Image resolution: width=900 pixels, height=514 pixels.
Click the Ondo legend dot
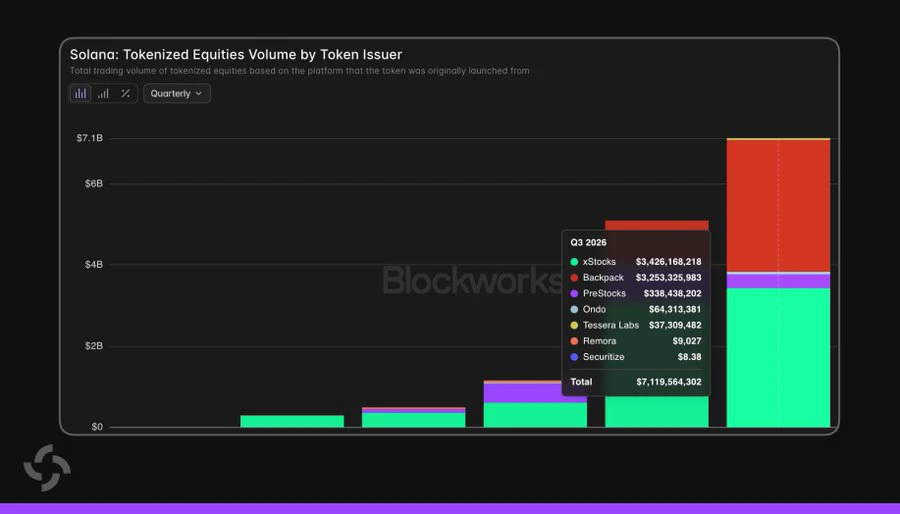[574, 310]
